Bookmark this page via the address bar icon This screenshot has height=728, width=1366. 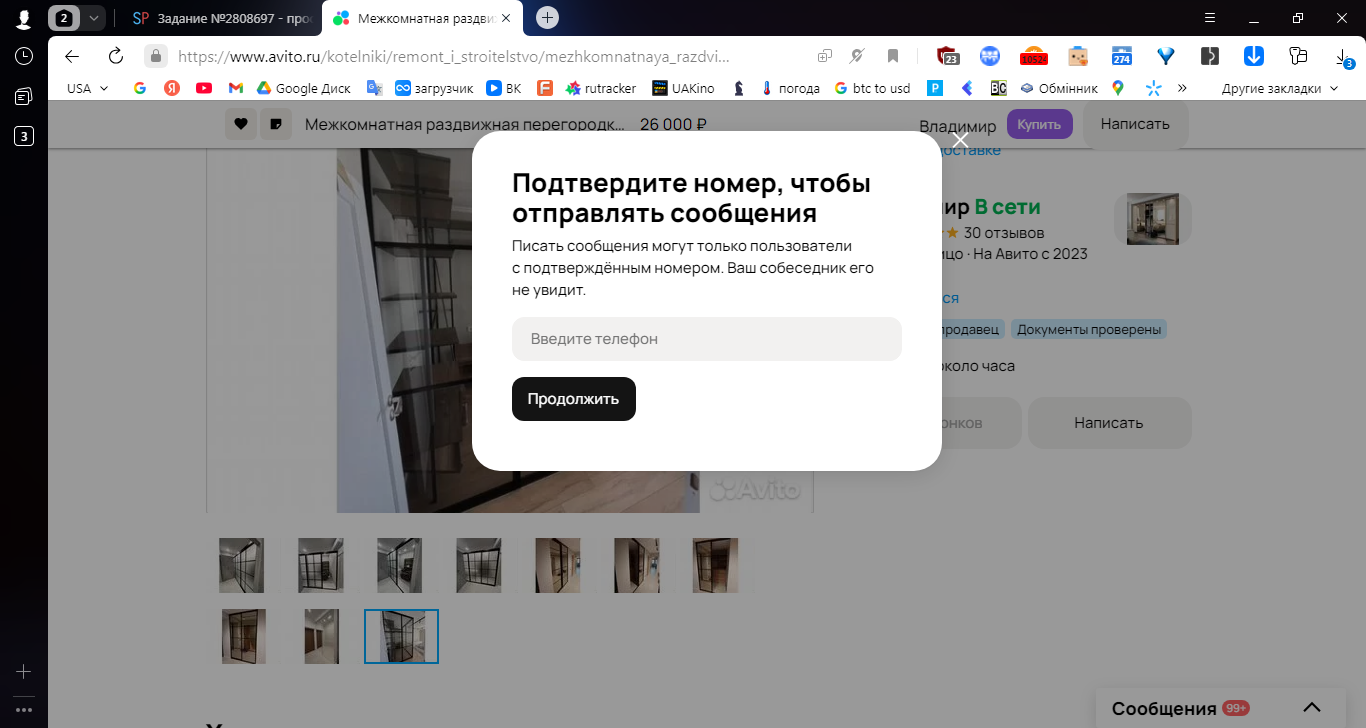[893, 56]
